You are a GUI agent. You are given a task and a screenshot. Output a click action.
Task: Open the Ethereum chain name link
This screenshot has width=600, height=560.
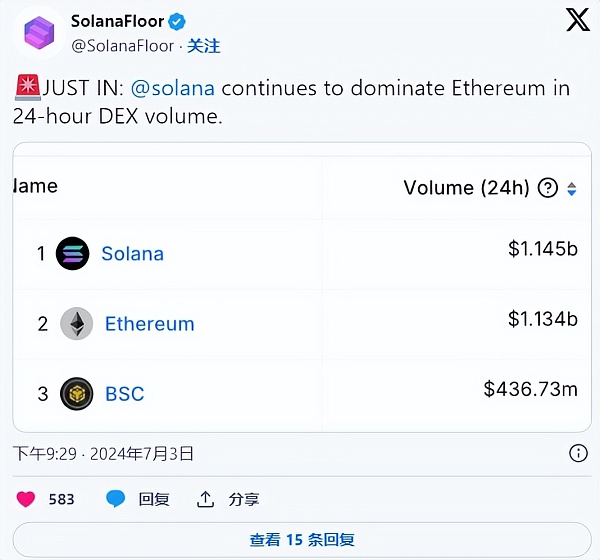point(149,324)
